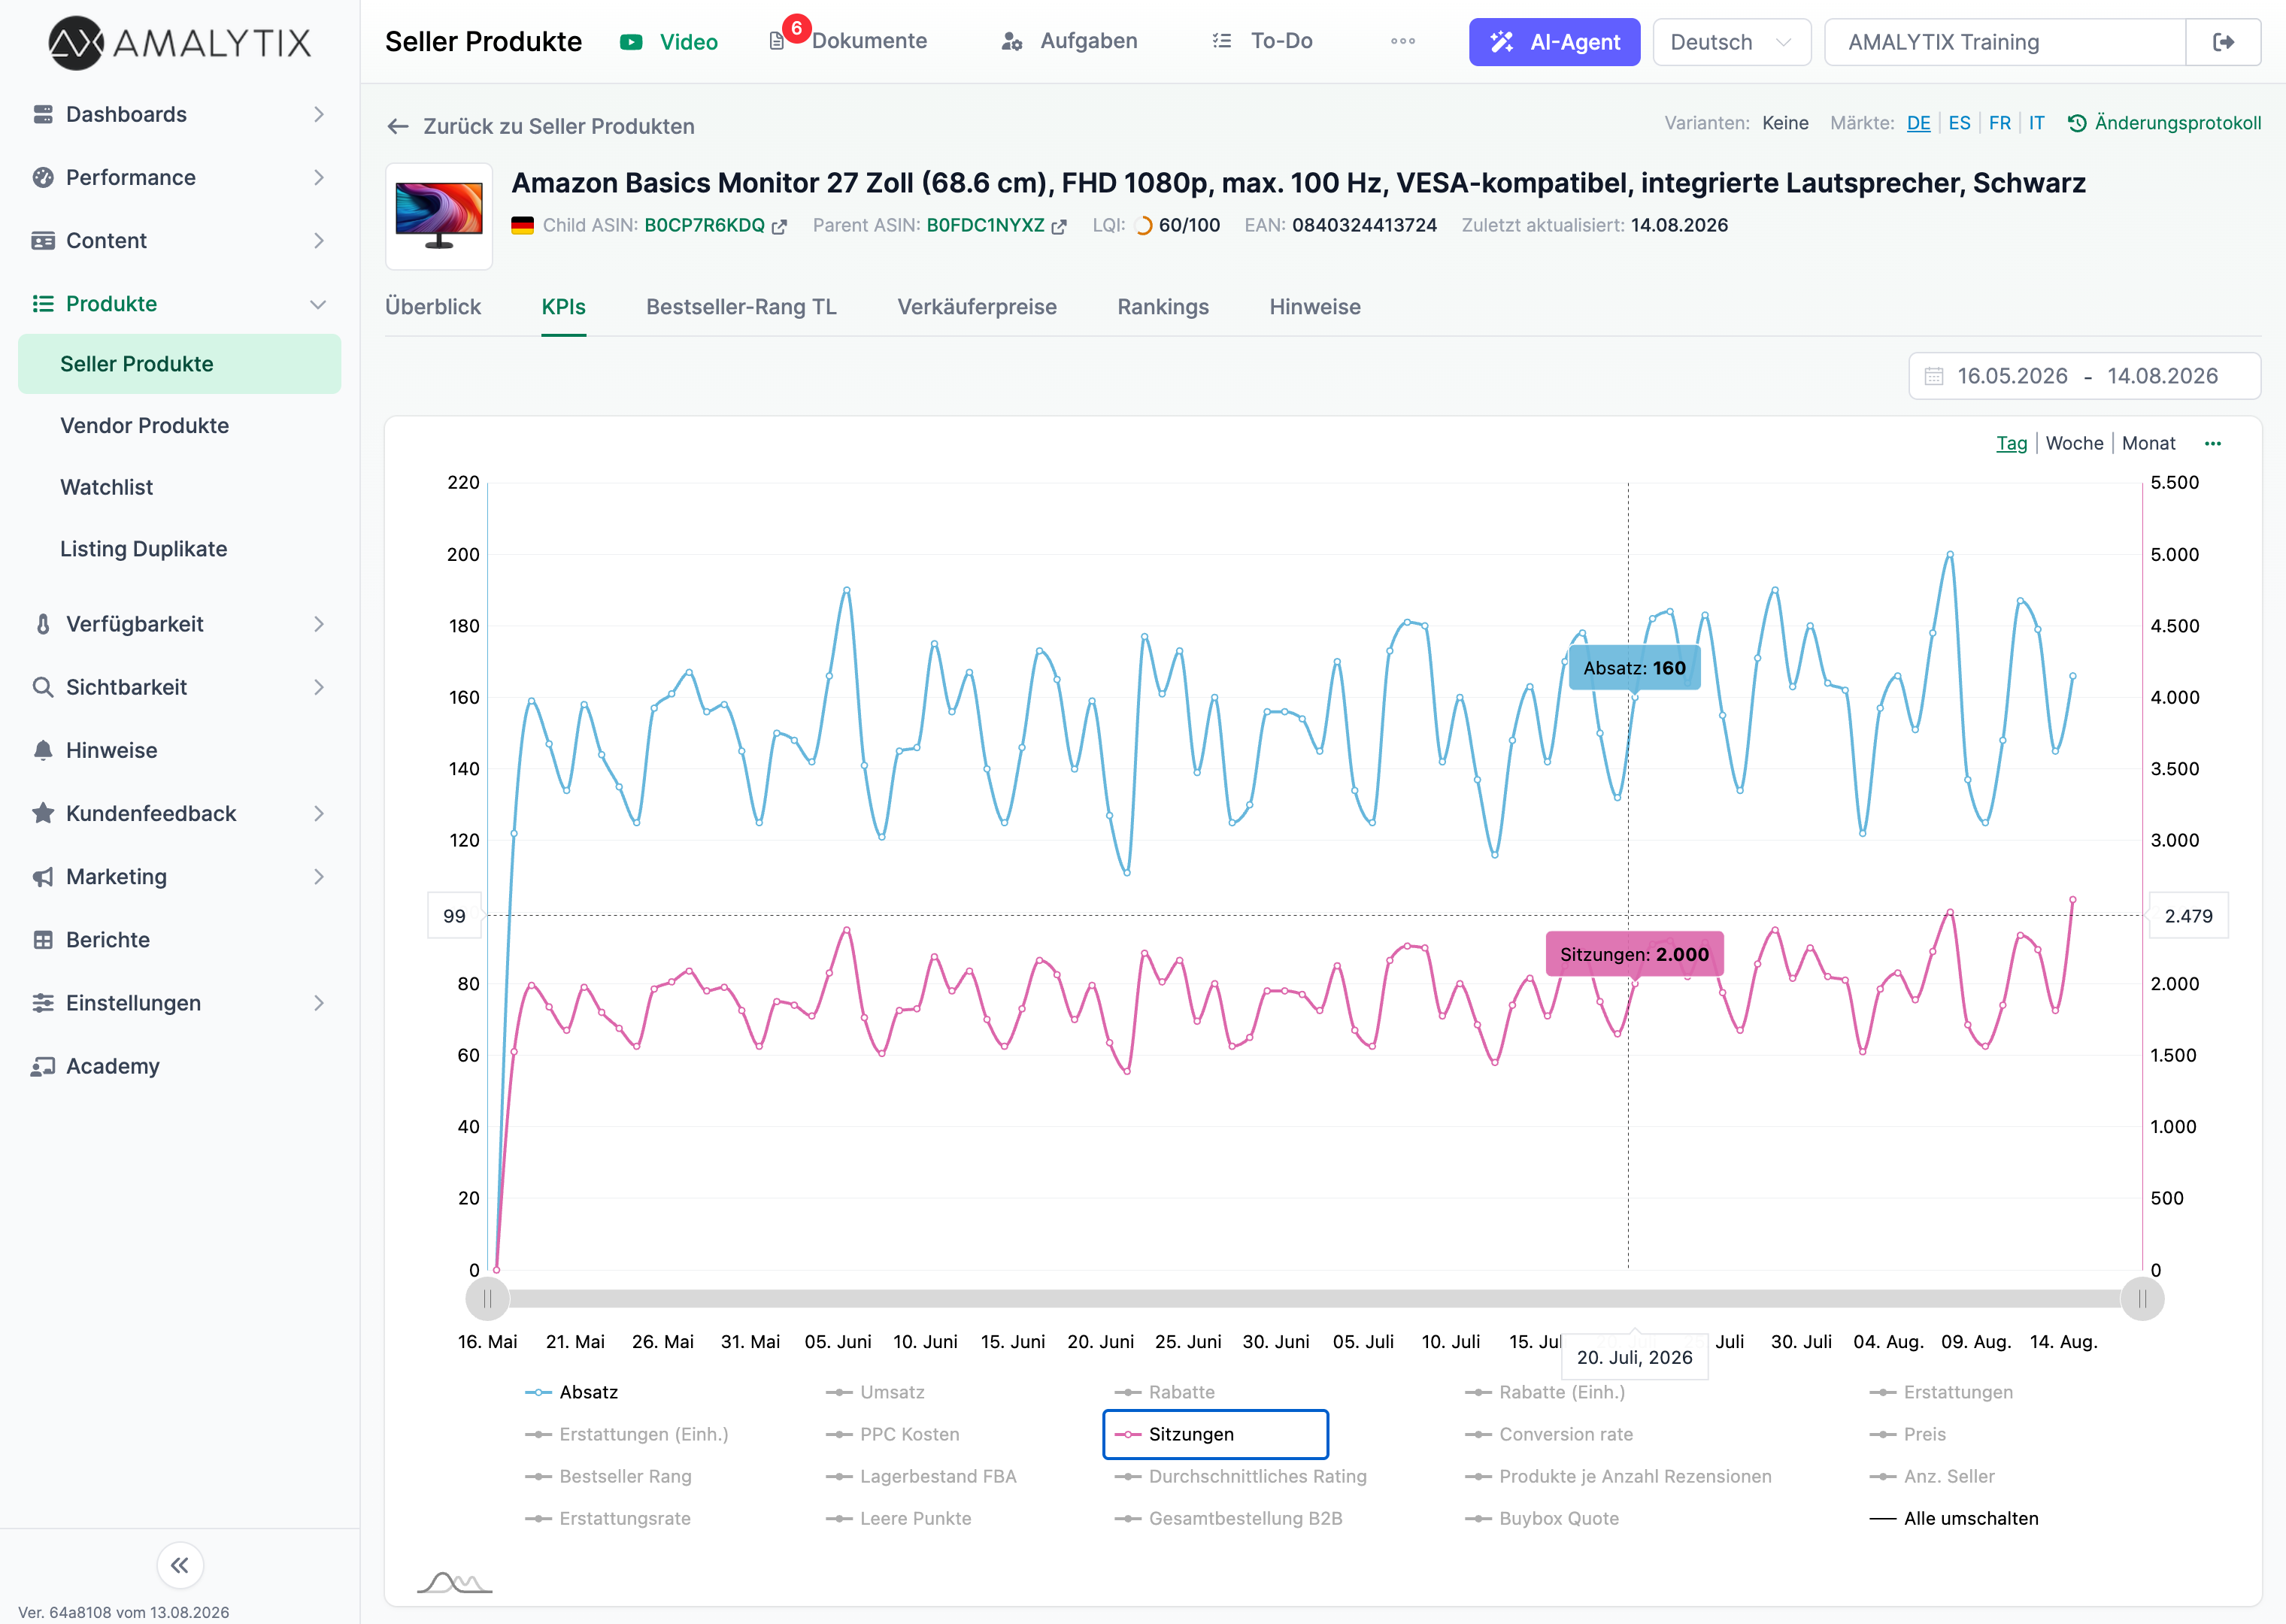This screenshot has height=1624, width=2286.
Task: Click the AMALYTIX logo
Action: click(180, 42)
